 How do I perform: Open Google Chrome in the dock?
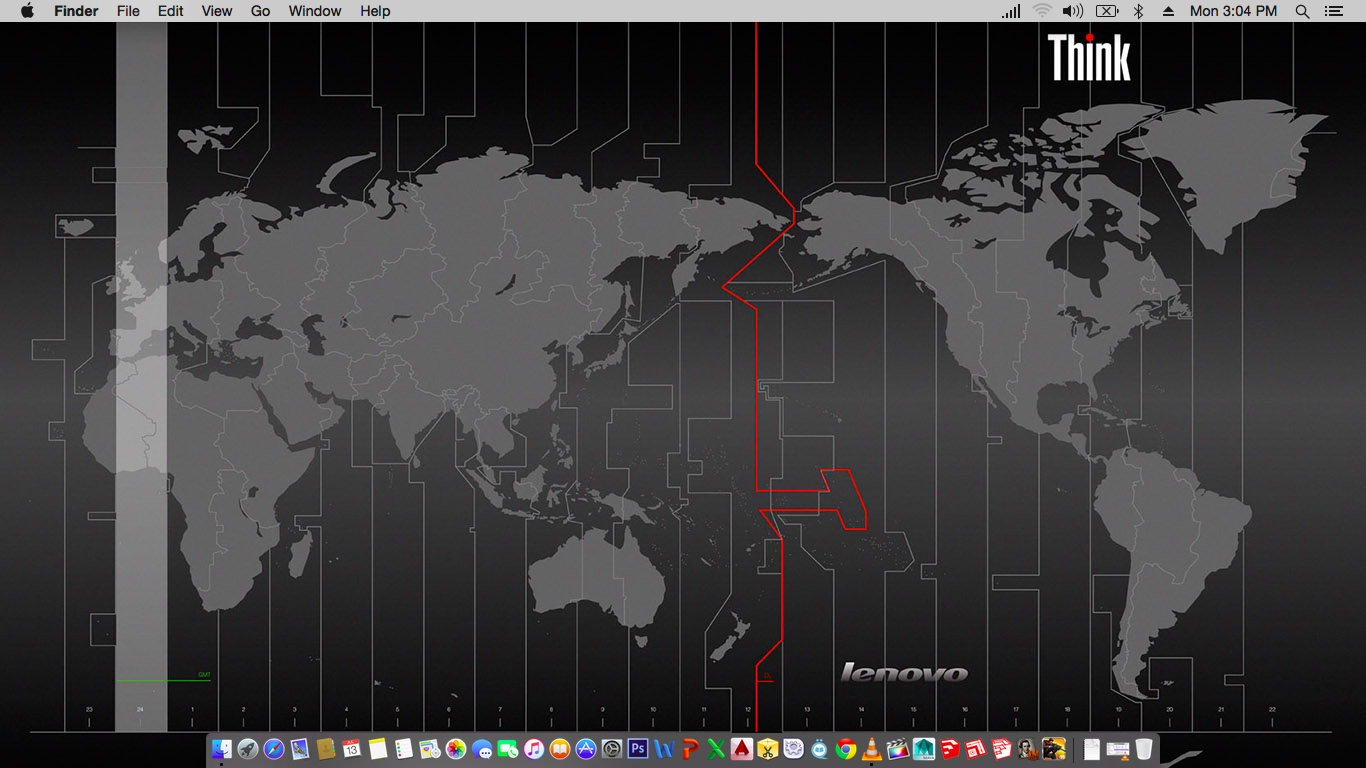pyautogui.click(x=846, y=749)
